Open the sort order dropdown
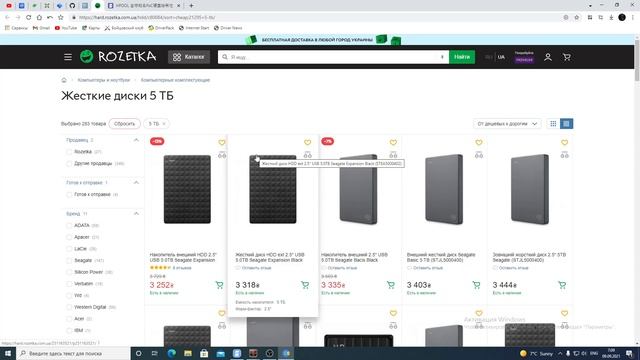Image resolution: width=640 pixels, height=360 pixels. click(x=507, y=124)
